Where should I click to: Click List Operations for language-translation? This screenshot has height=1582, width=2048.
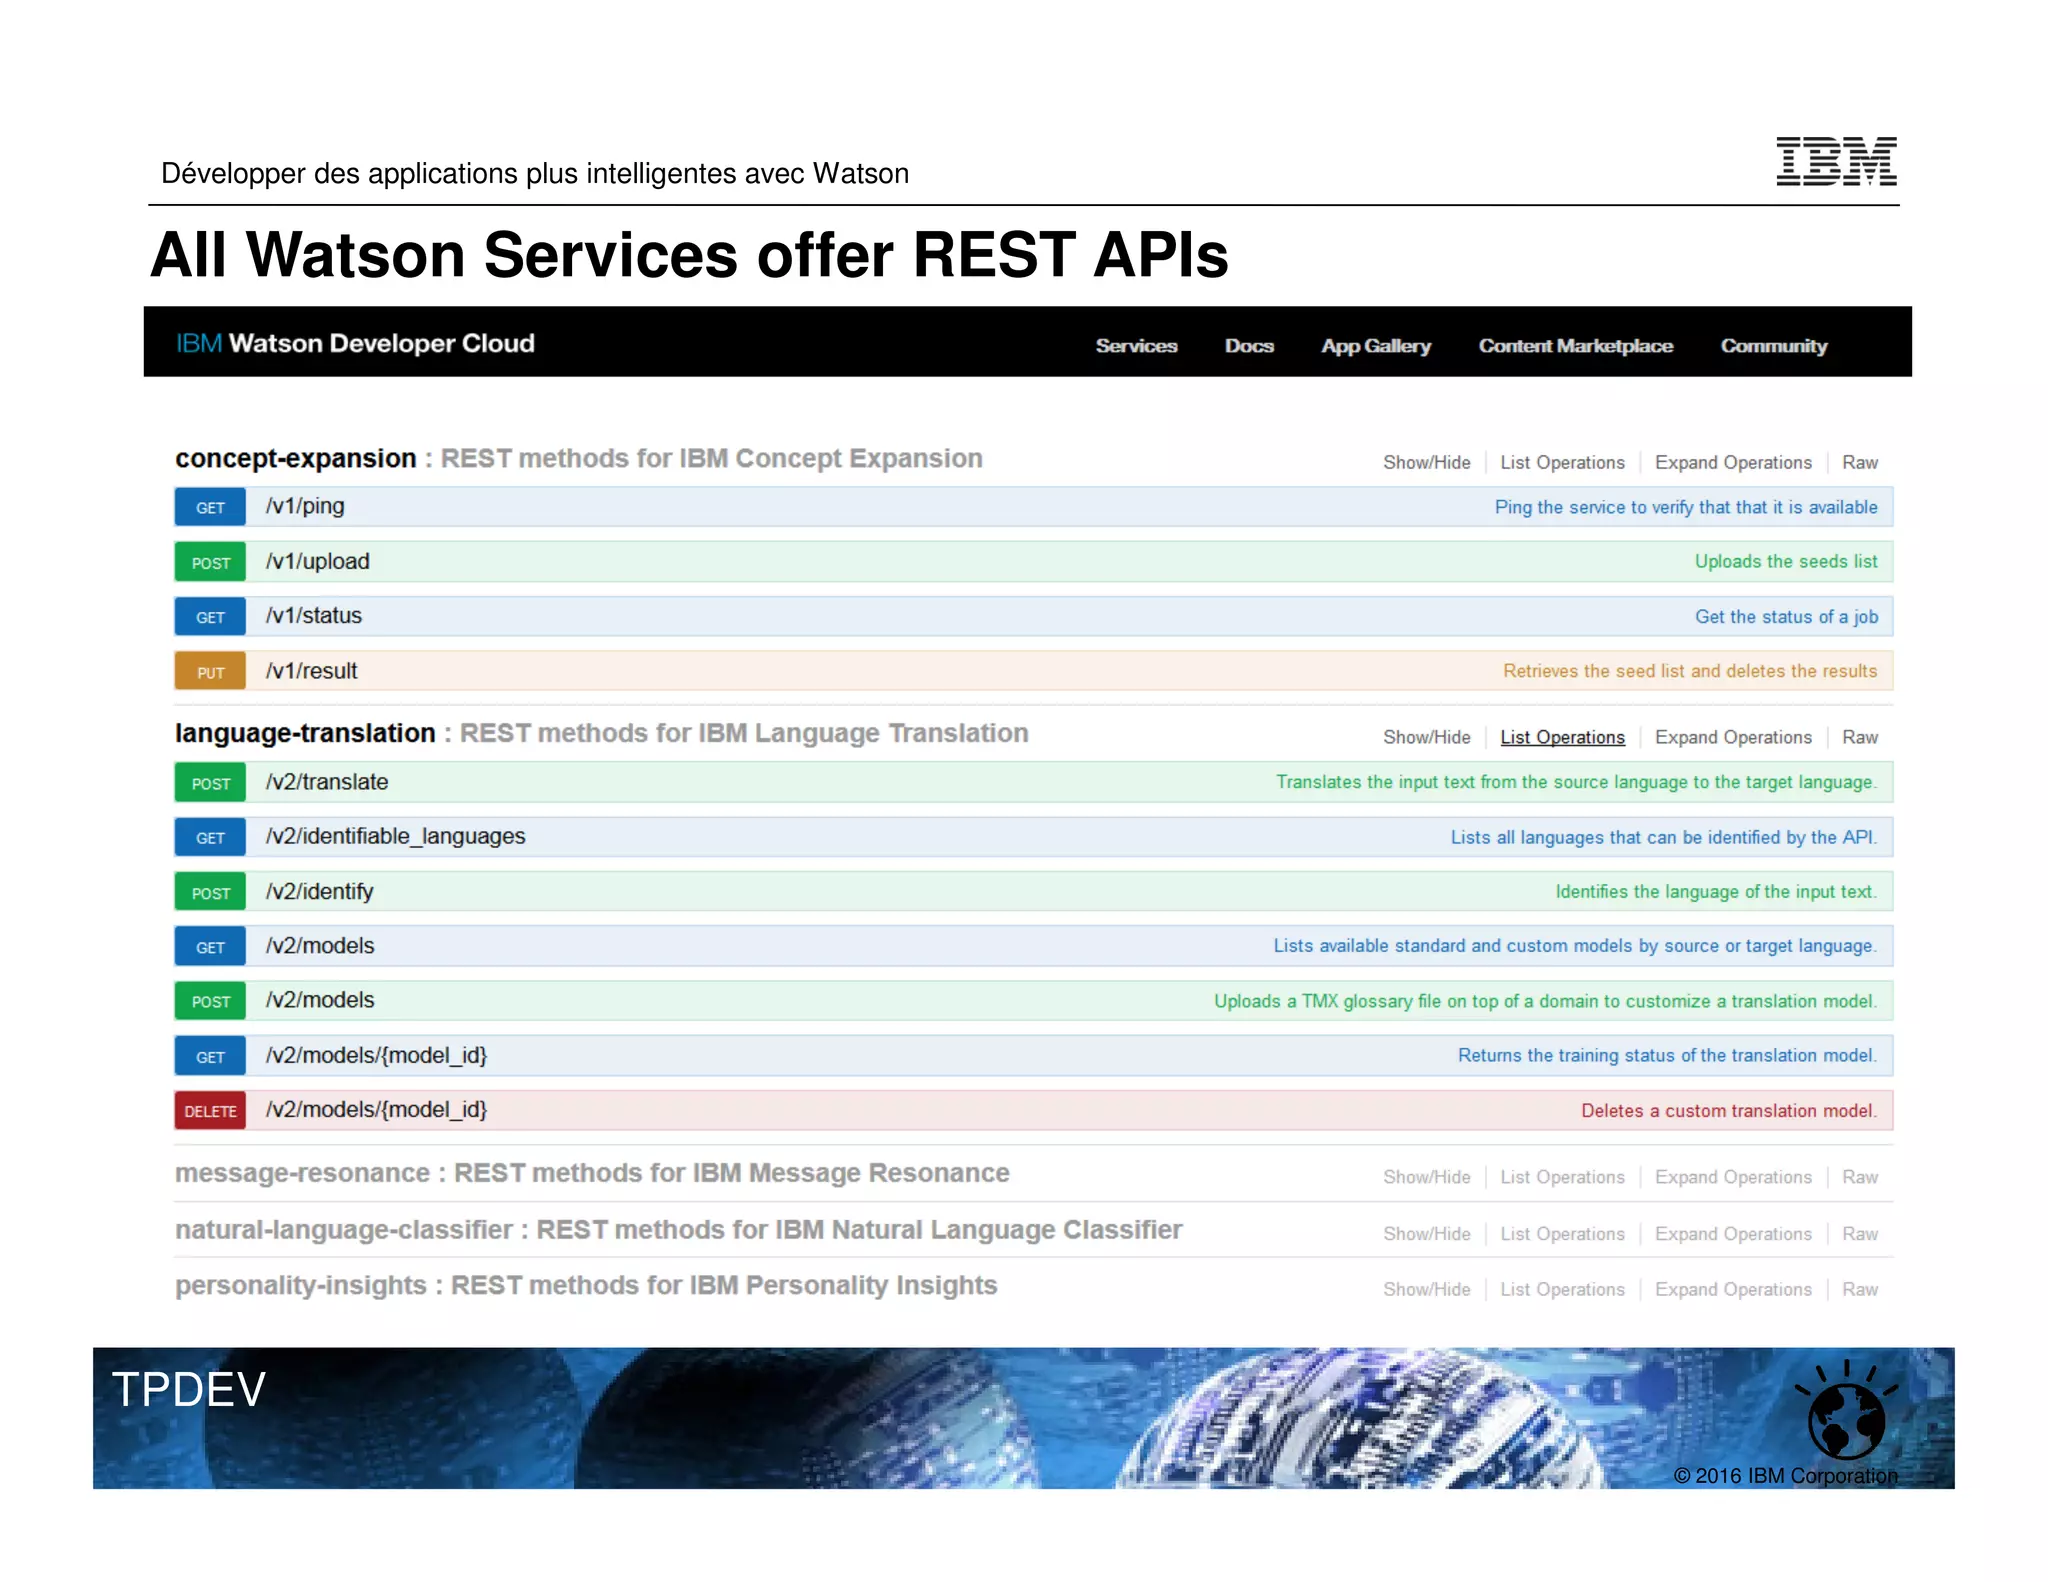1562,737
